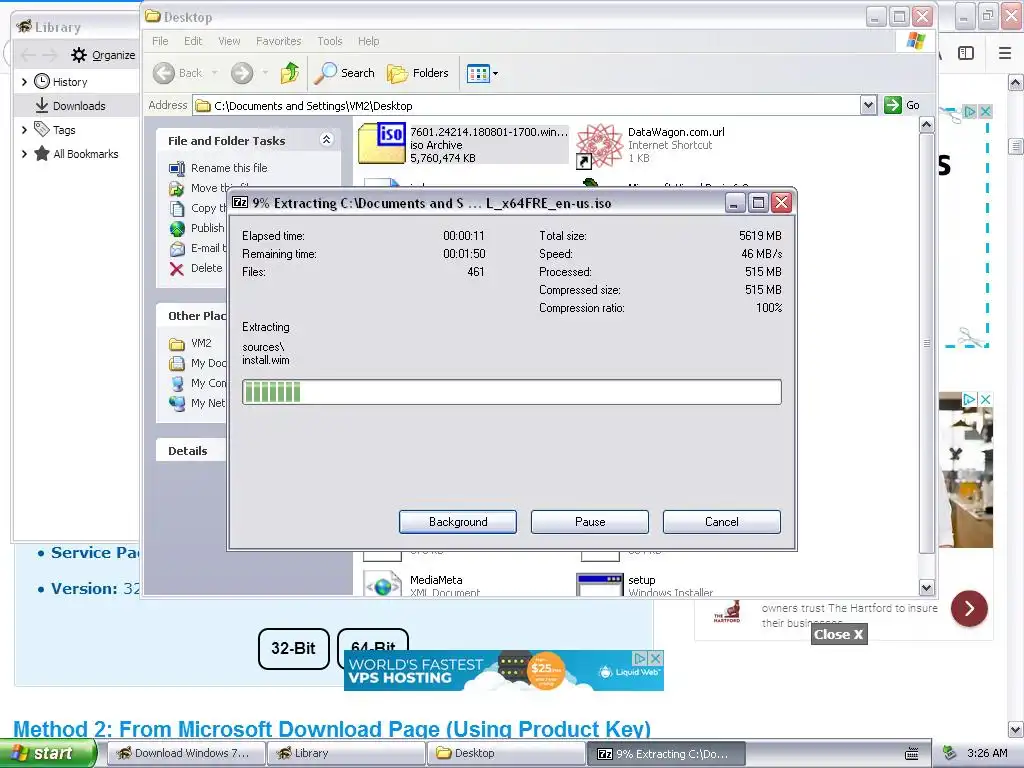The height and width of the screenshot is (768, 1024).
Task: Click the History clock icon in Library
Action: coord(42,81)
